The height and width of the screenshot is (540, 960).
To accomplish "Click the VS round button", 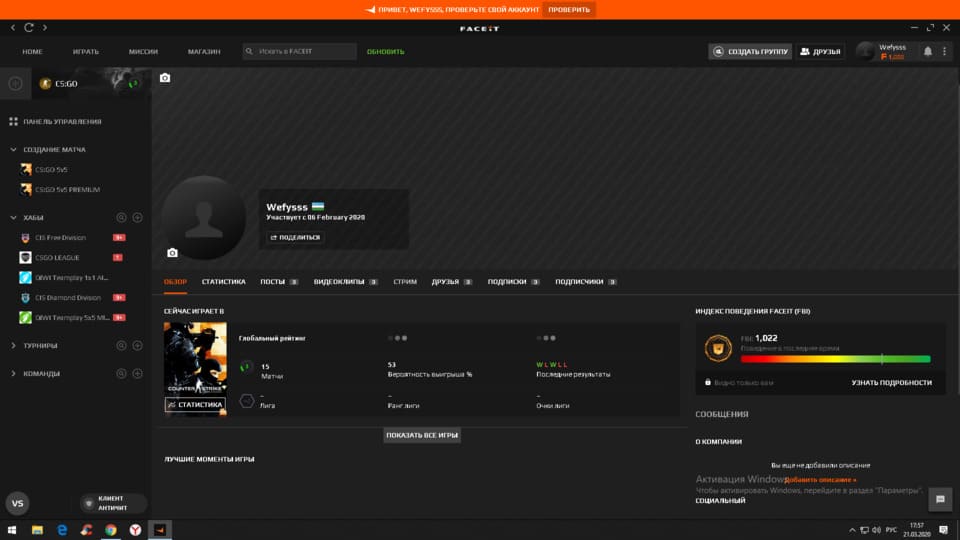I will pos(17,503).
